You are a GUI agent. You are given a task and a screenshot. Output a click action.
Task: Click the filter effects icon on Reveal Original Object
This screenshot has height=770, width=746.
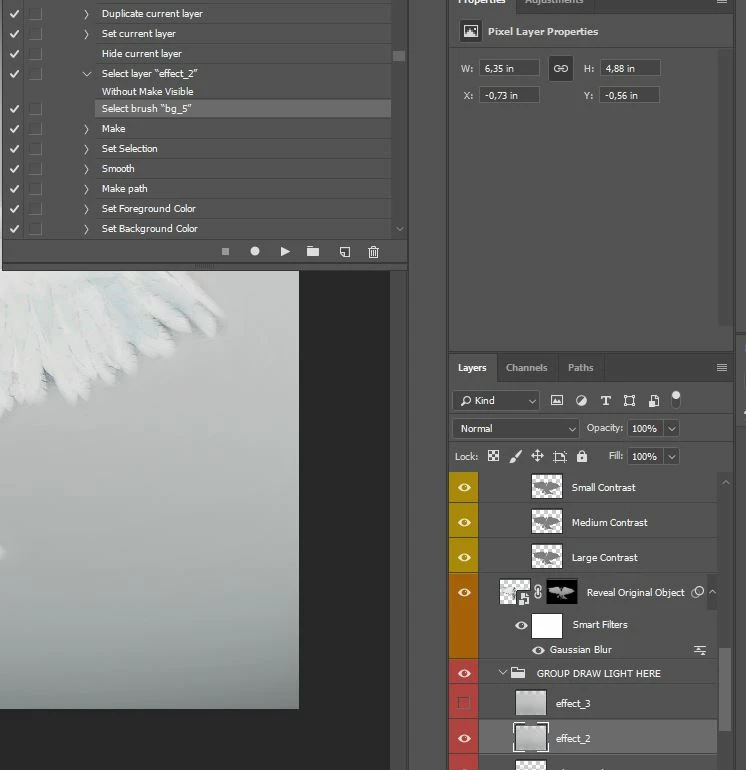click(x=697, y=592)
